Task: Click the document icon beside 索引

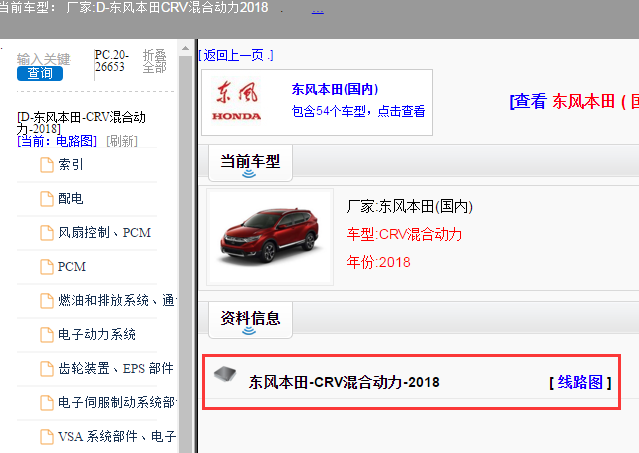Action: 46,165
